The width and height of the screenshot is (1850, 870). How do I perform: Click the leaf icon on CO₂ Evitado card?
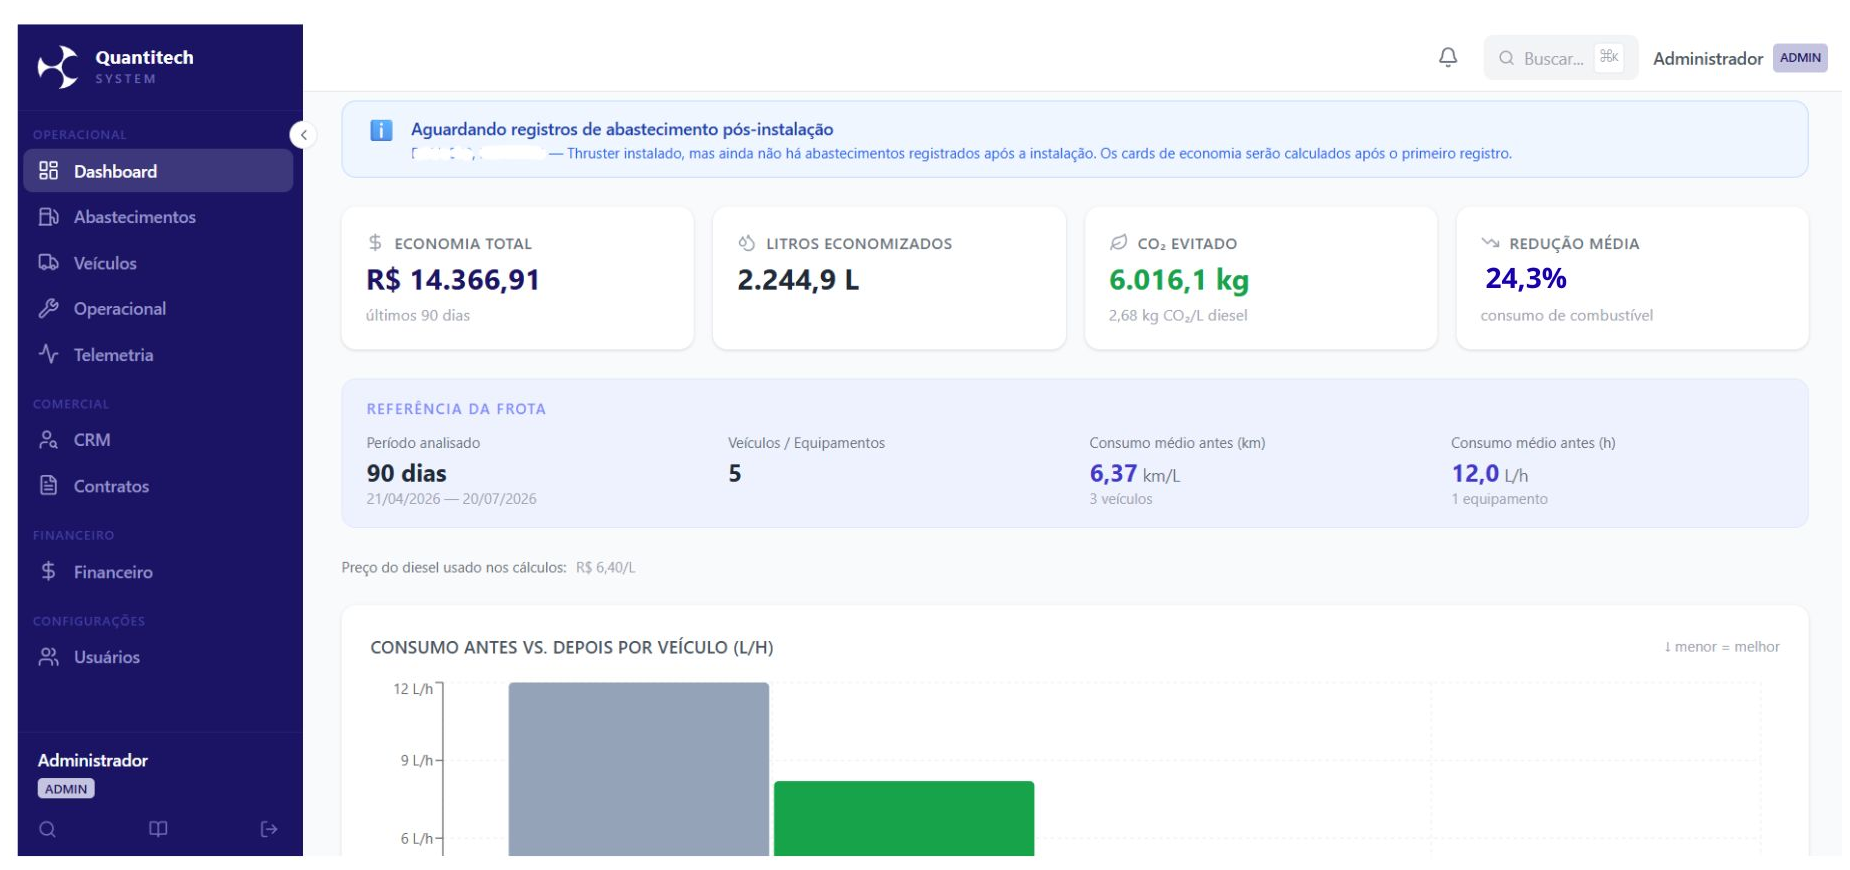pos(1118,242)
